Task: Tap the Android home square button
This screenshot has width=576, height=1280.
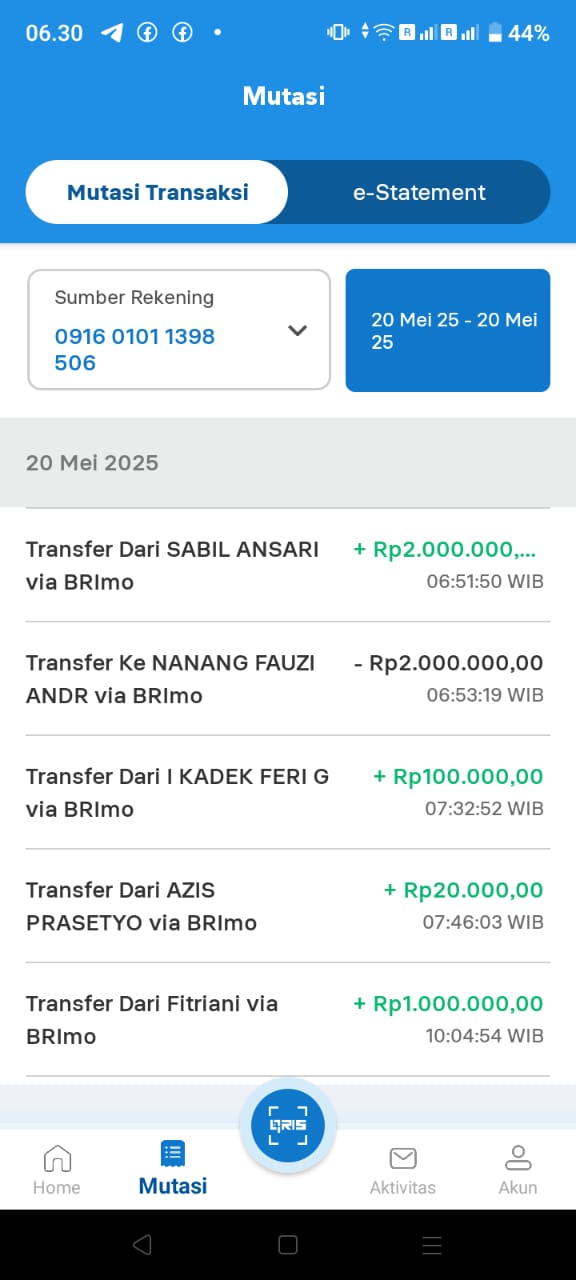Action: click(288, 1244)
